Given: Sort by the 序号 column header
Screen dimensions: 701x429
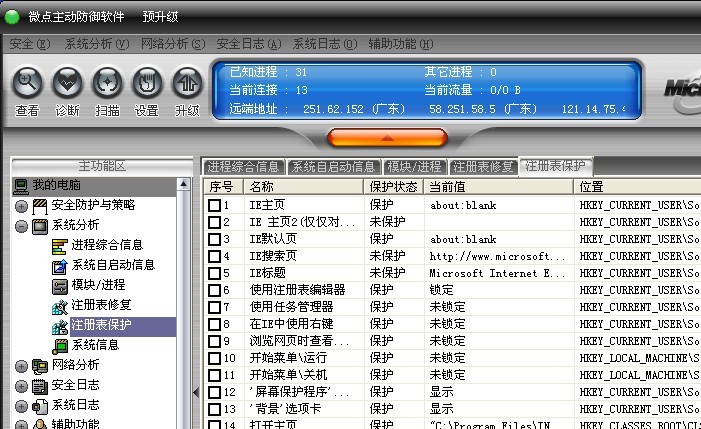Looking at the screenshot, I should click(x=224, y=186).
